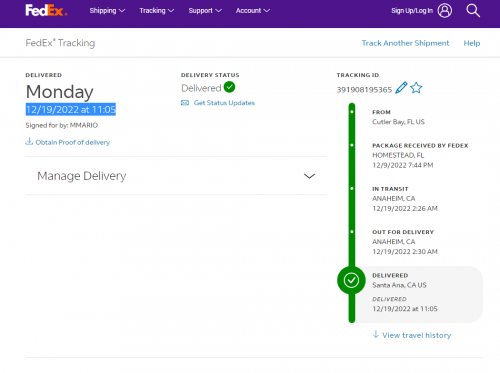The image size is (500, 373).
Task: Click the FROM timeline marker dot
Action: 352,112
